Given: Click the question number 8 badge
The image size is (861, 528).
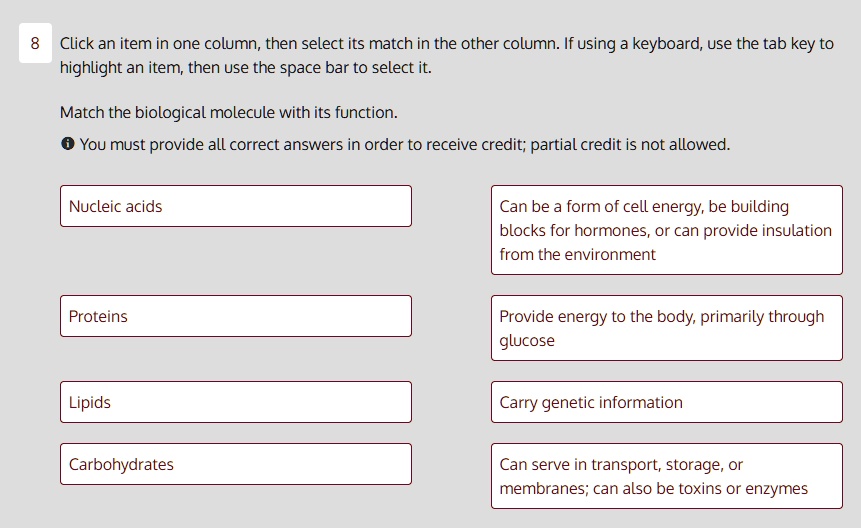Looking at the screenshot, I should 35,44.
